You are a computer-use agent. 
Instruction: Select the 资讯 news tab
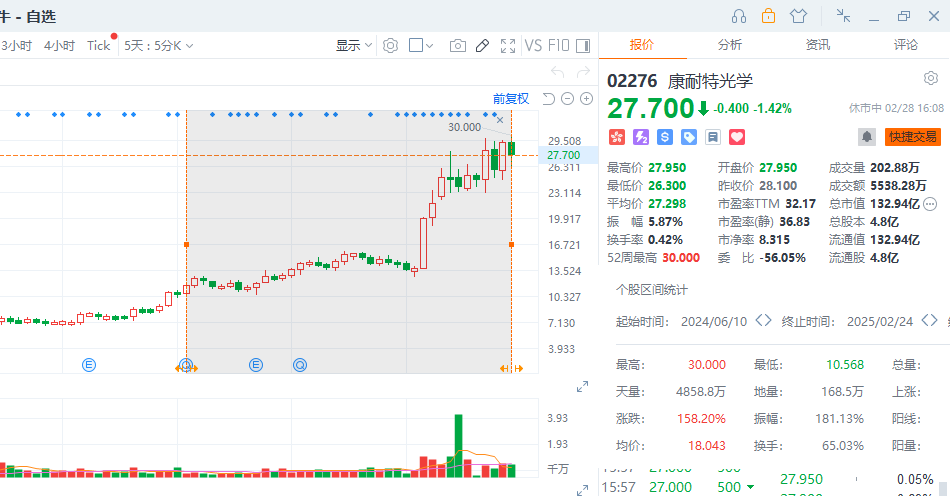pyautogui.click(x=818, y=45)
